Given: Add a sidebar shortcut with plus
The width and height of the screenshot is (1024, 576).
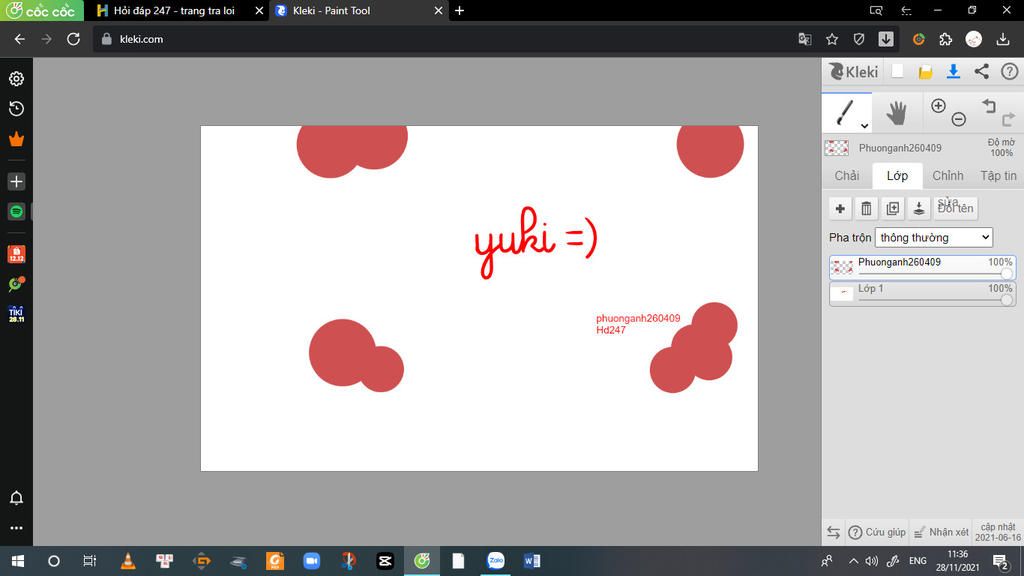Looking at the screenshot, I should (16, 181).
